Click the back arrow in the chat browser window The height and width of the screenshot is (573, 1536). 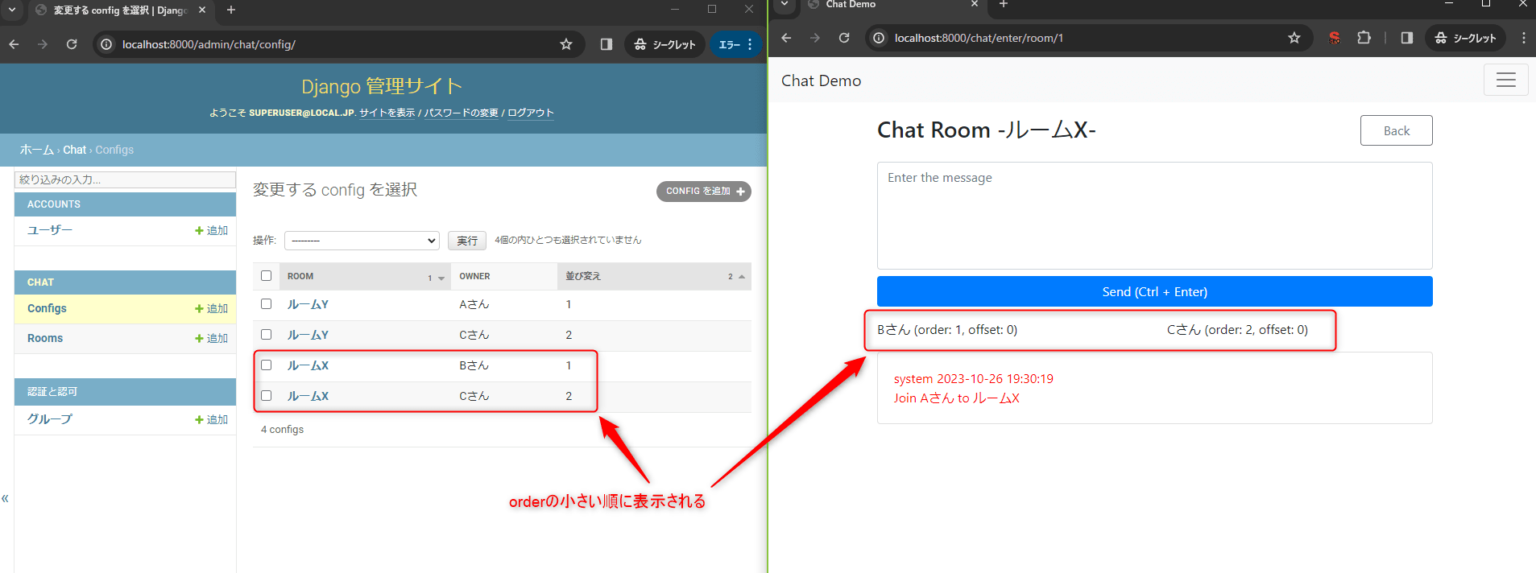(786, 38)
